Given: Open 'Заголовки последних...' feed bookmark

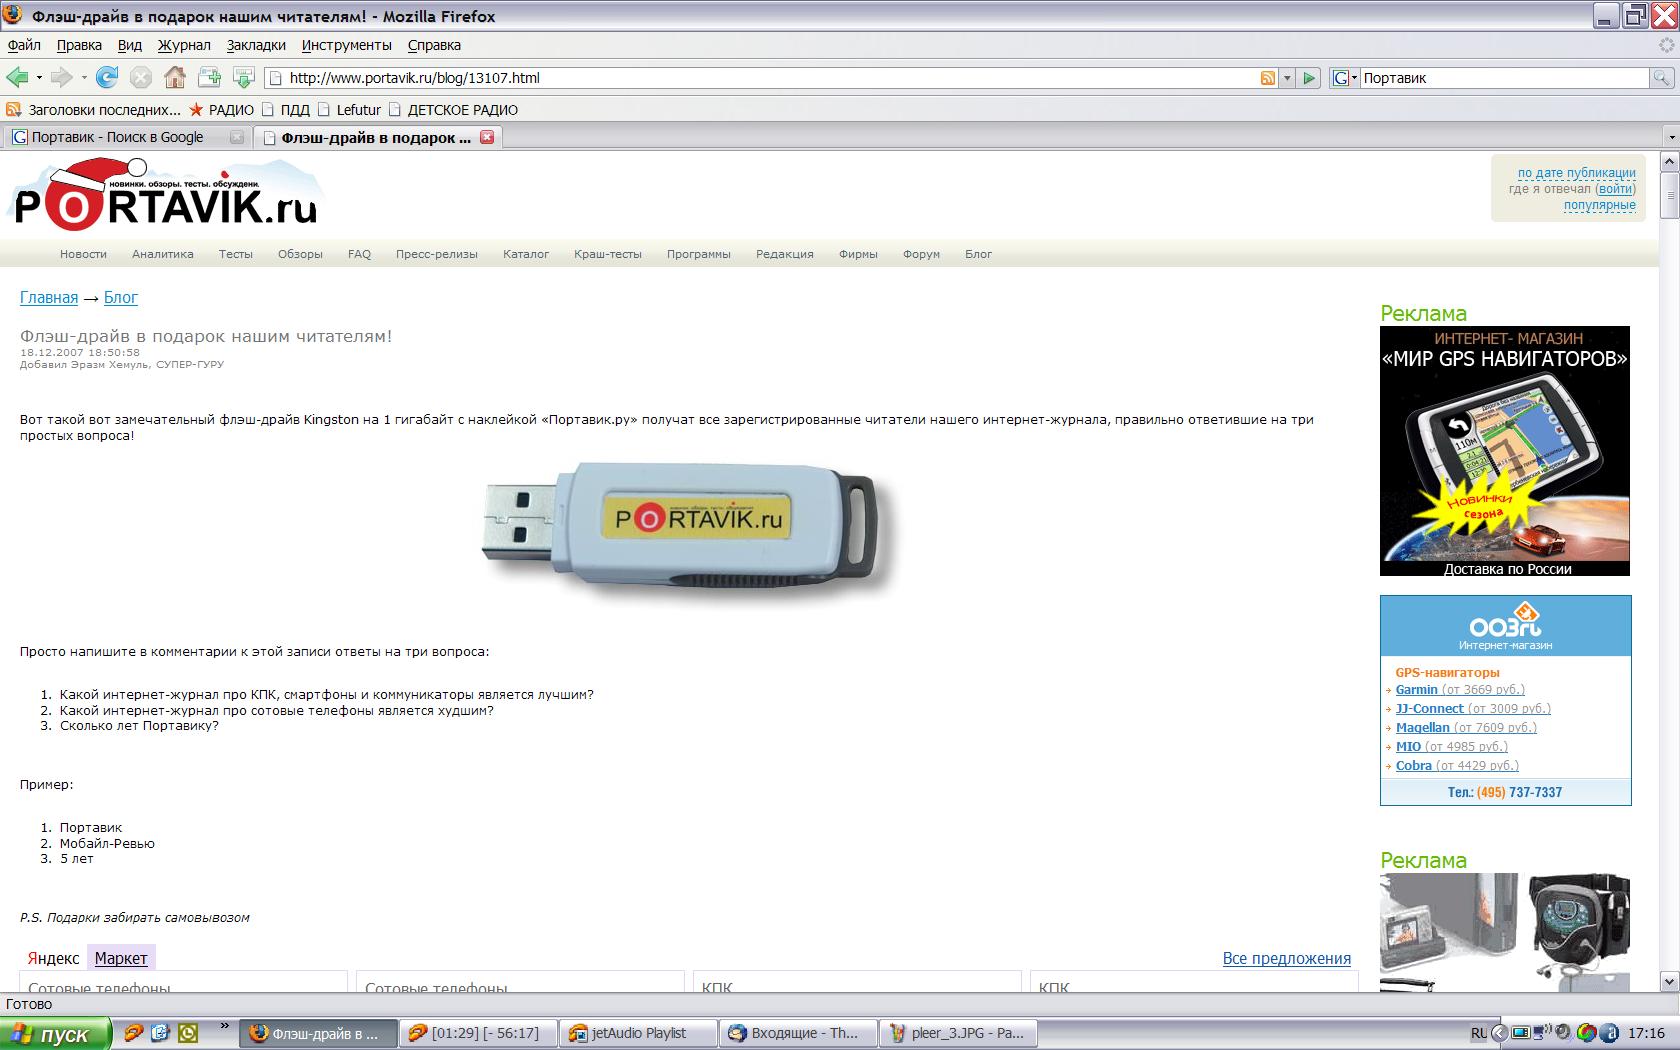Looking at the screenshot, I should [x=94, y=110].
